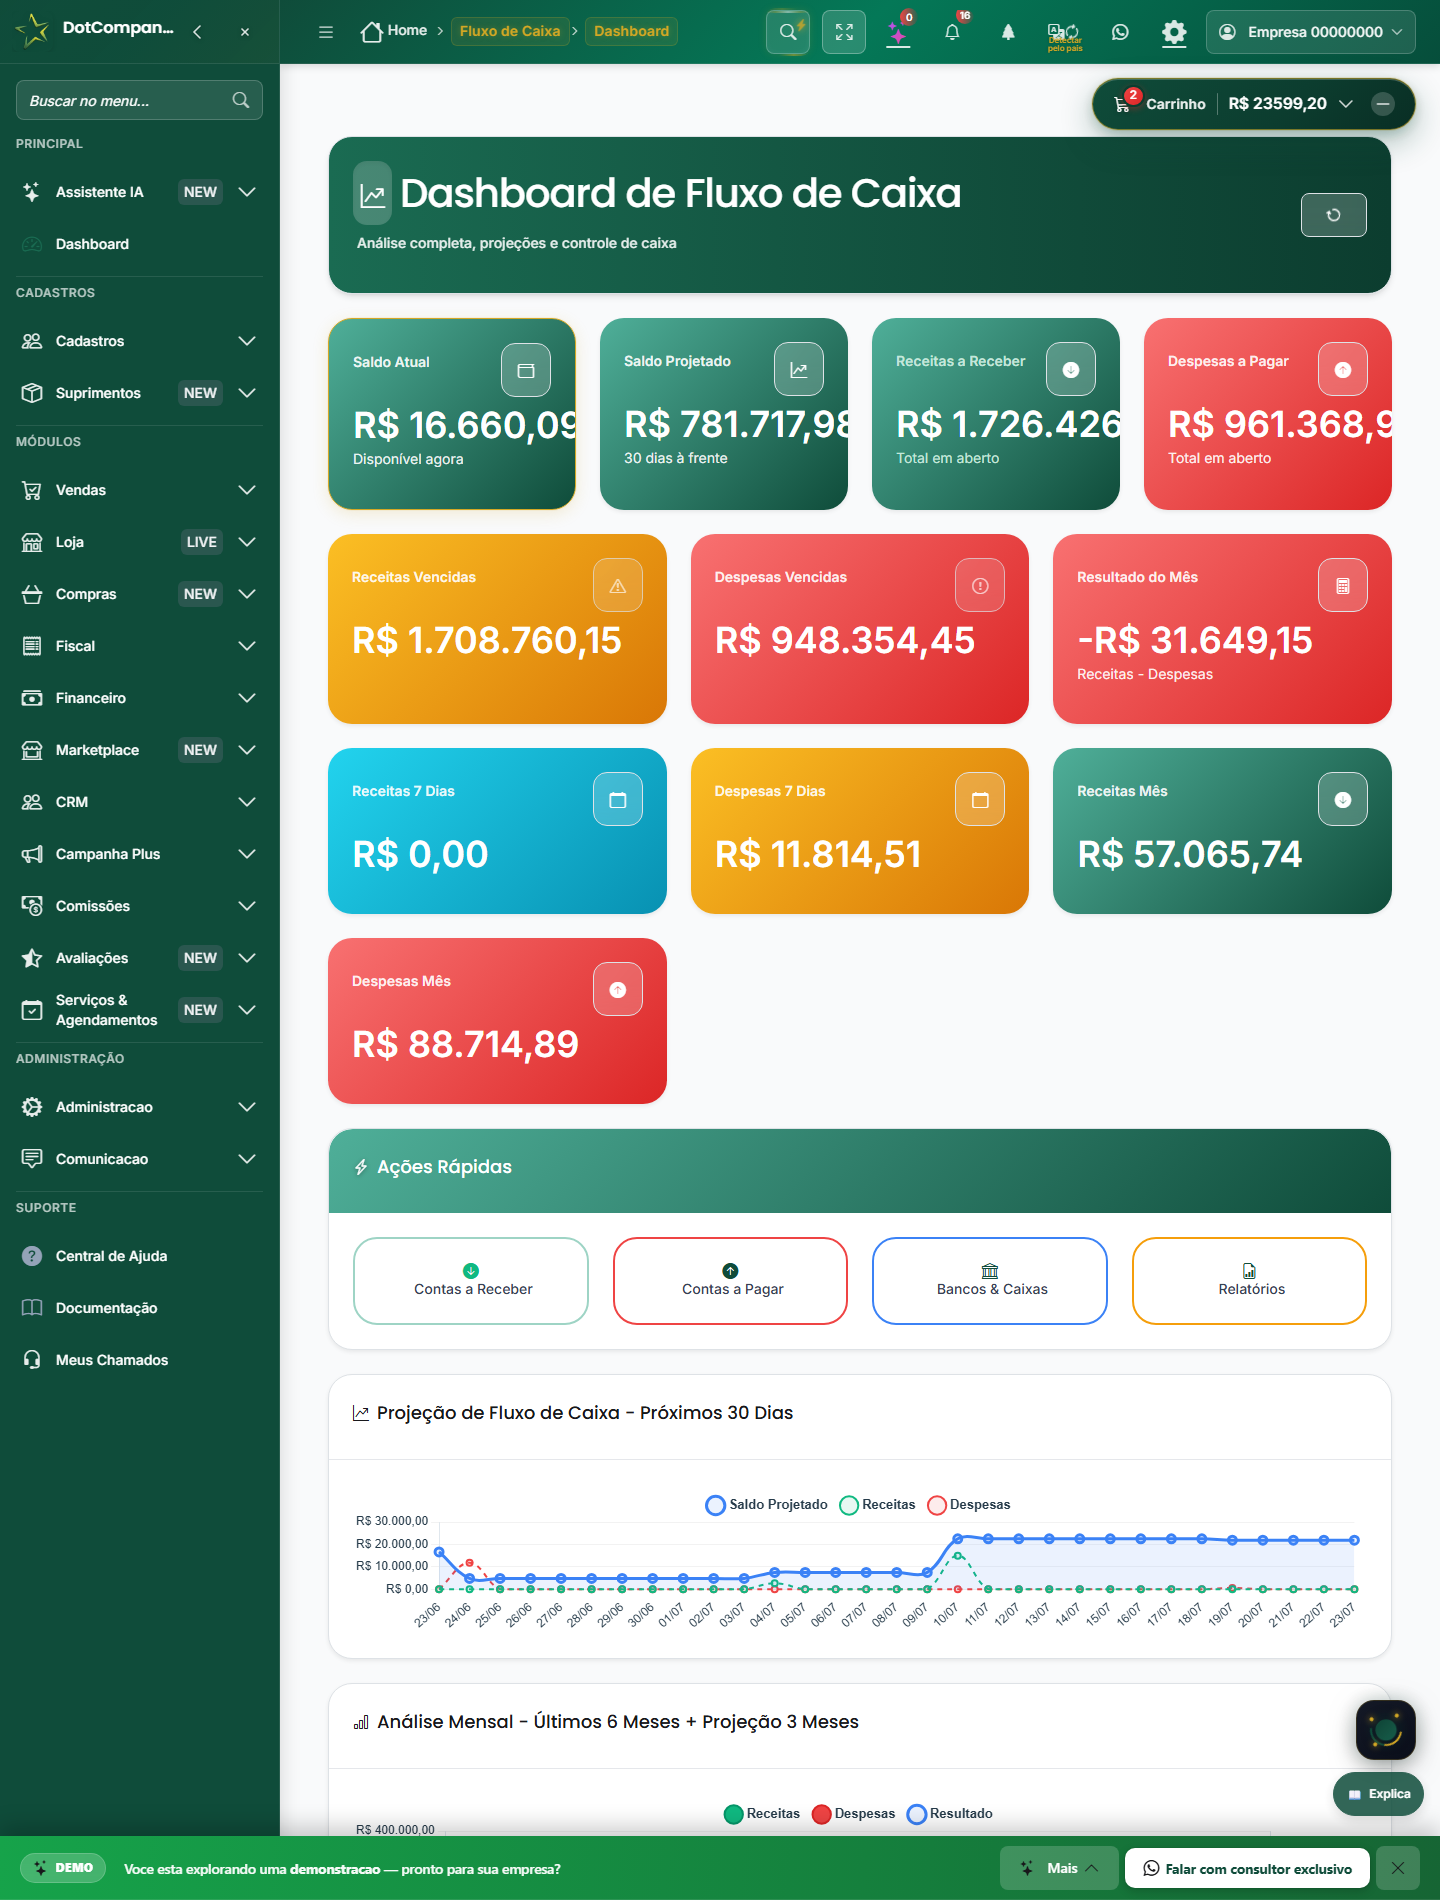Click the refresh button on dashboard banner
This screenshot has width=1440, height=1900.
pyautogui.click(x=1333, y=215)
